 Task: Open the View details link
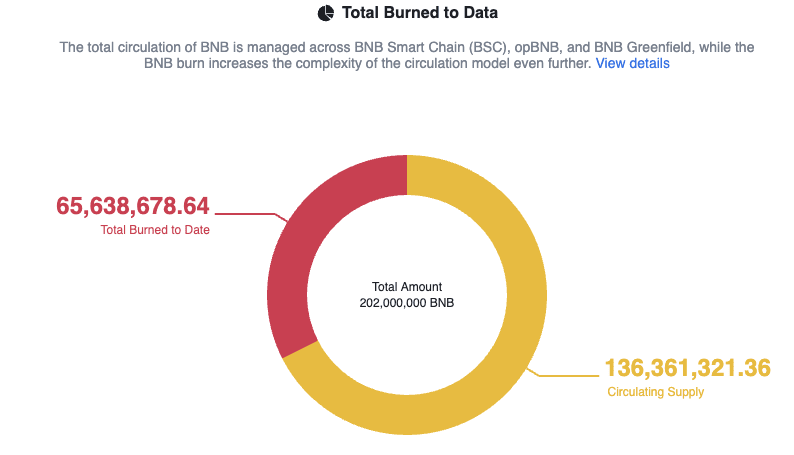(632, 63)
